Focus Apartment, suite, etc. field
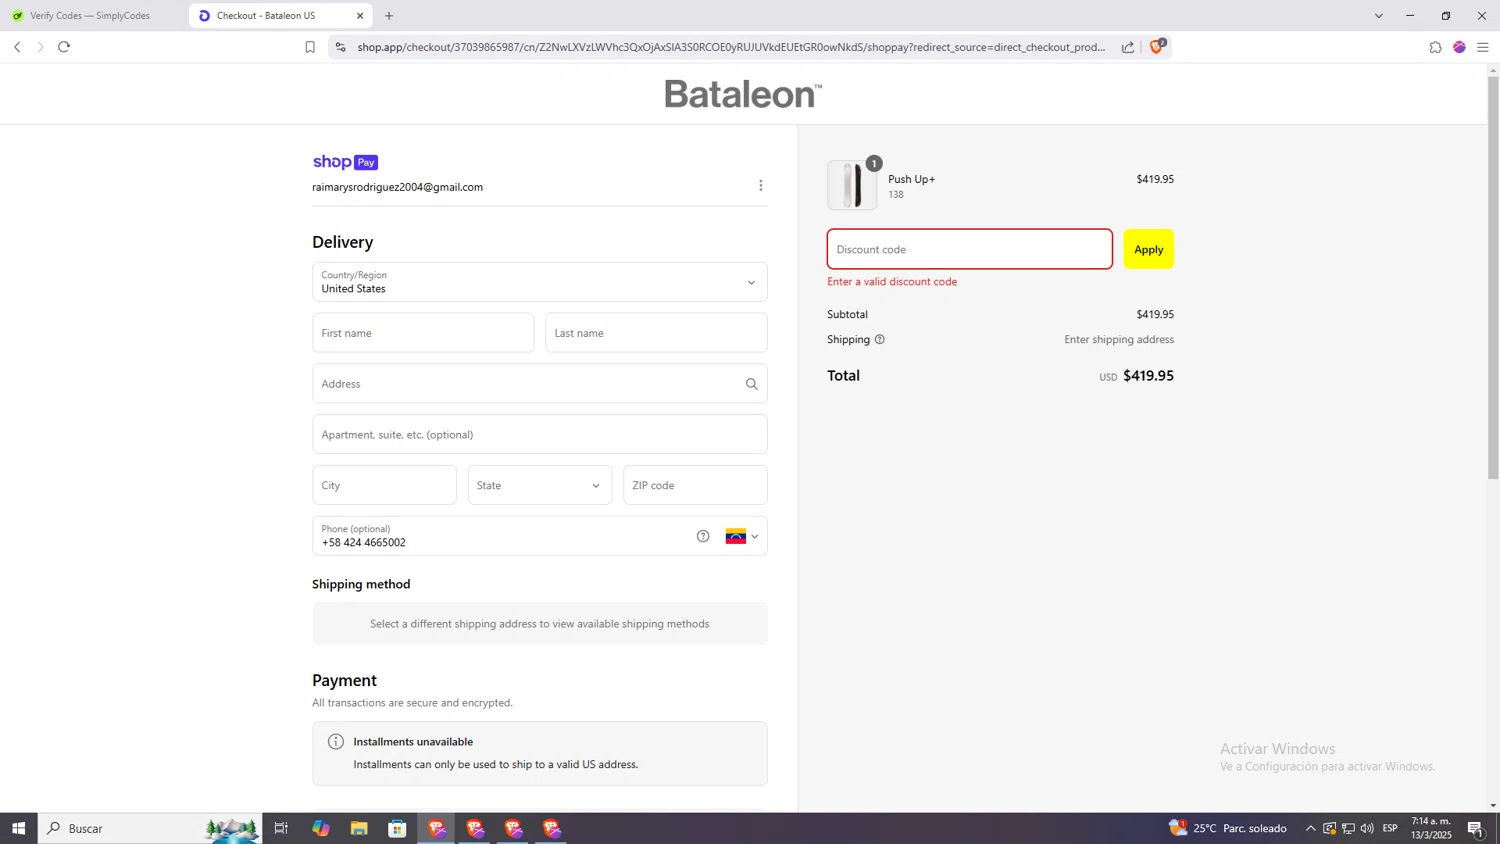The image size is (1500, 844). pyautogui.click(x=540, y=435)
